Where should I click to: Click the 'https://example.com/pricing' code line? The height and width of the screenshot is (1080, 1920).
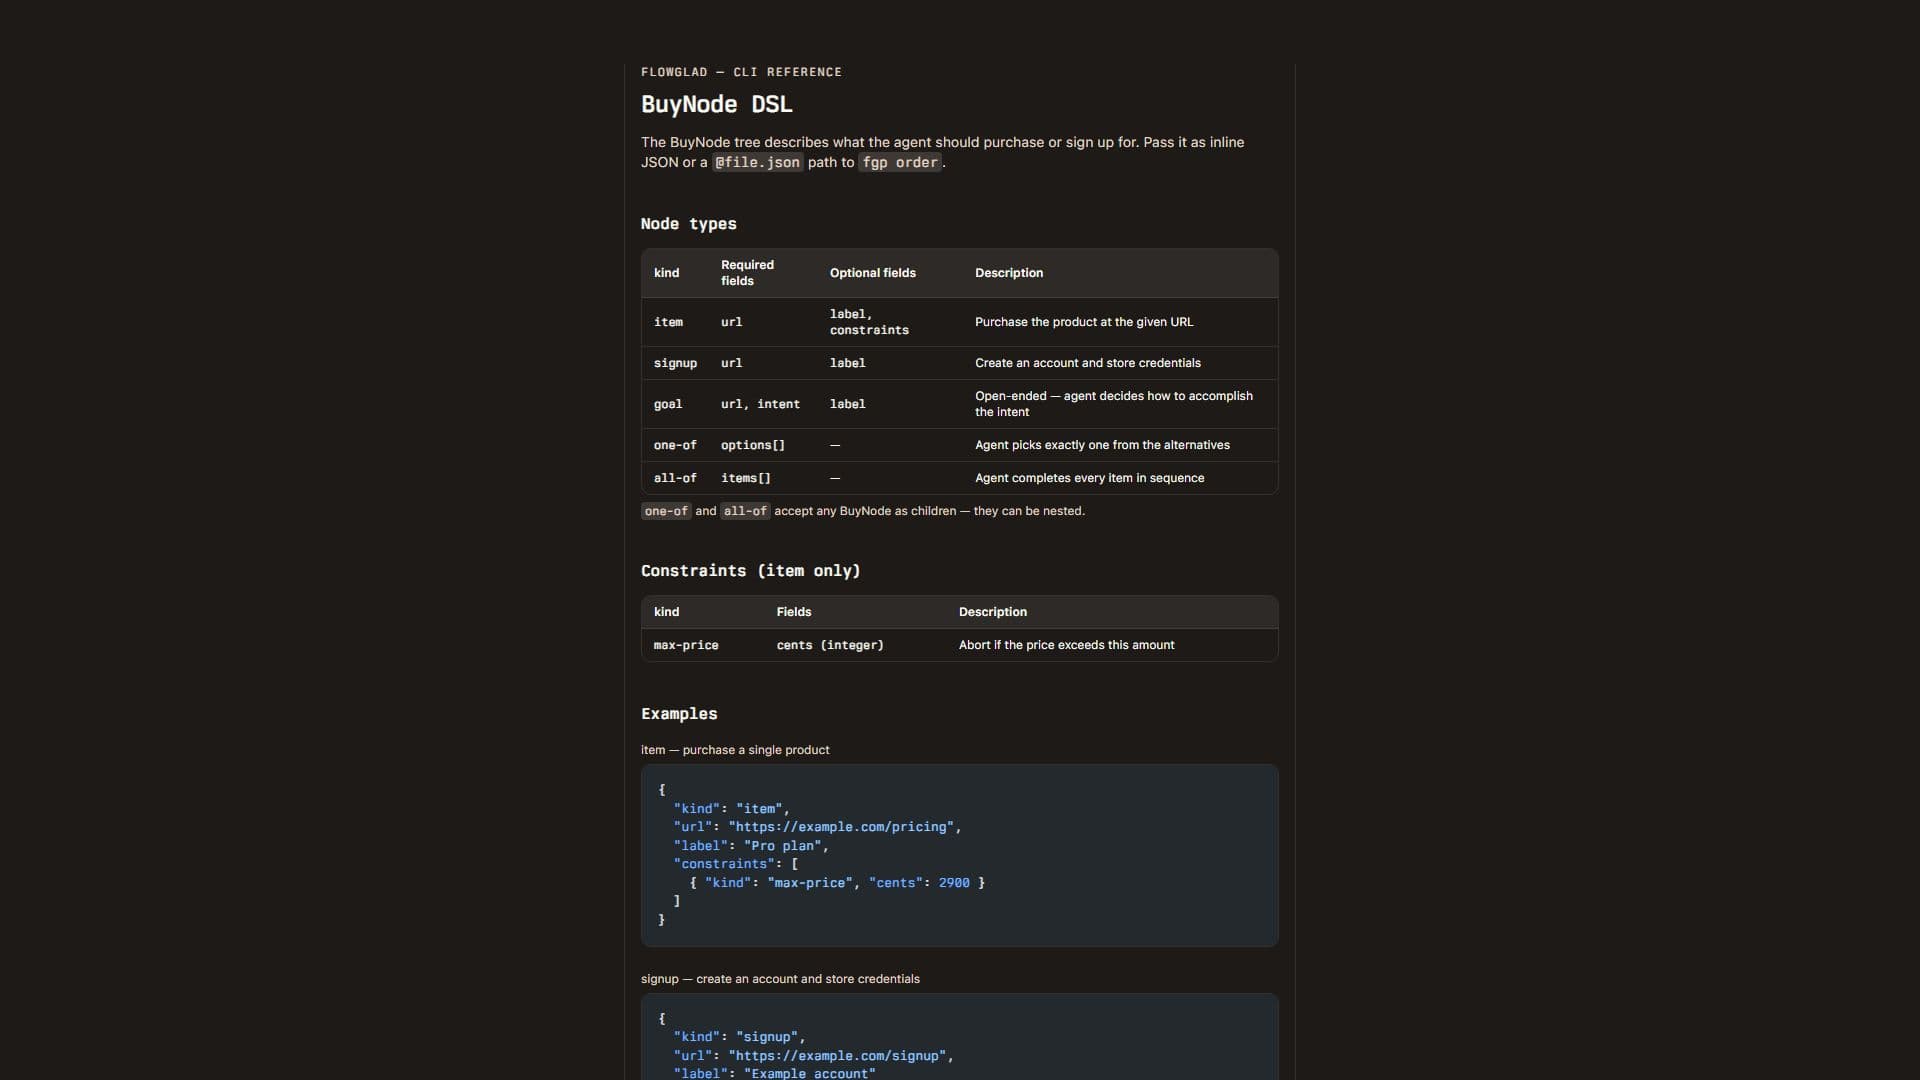click(x=817, y=827)
